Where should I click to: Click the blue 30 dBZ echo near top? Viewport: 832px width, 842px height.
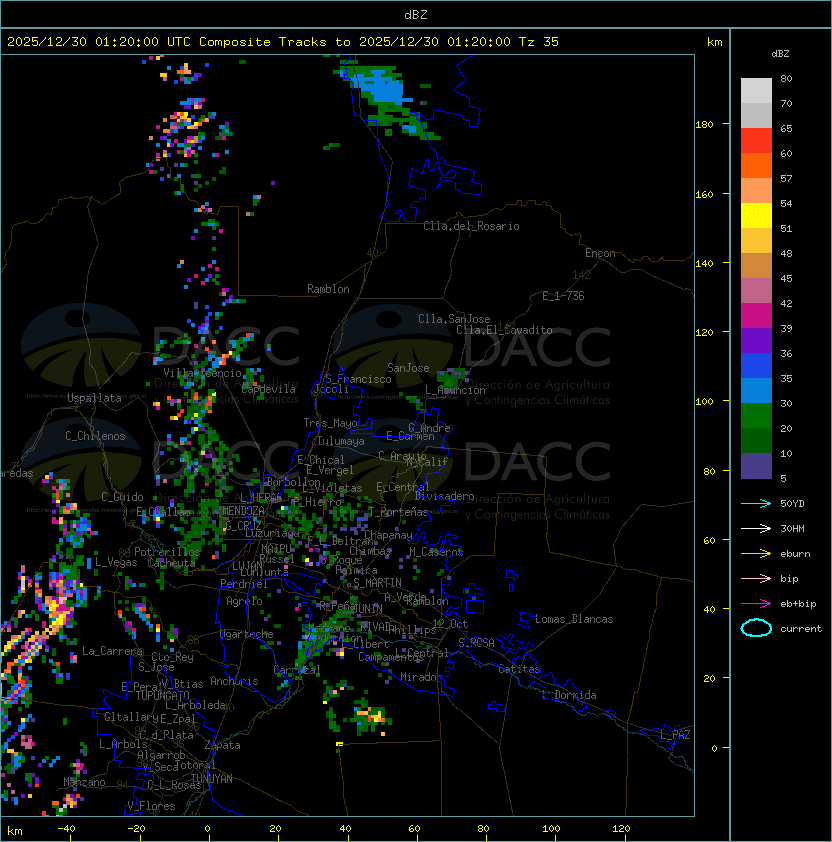coord(381,86)
